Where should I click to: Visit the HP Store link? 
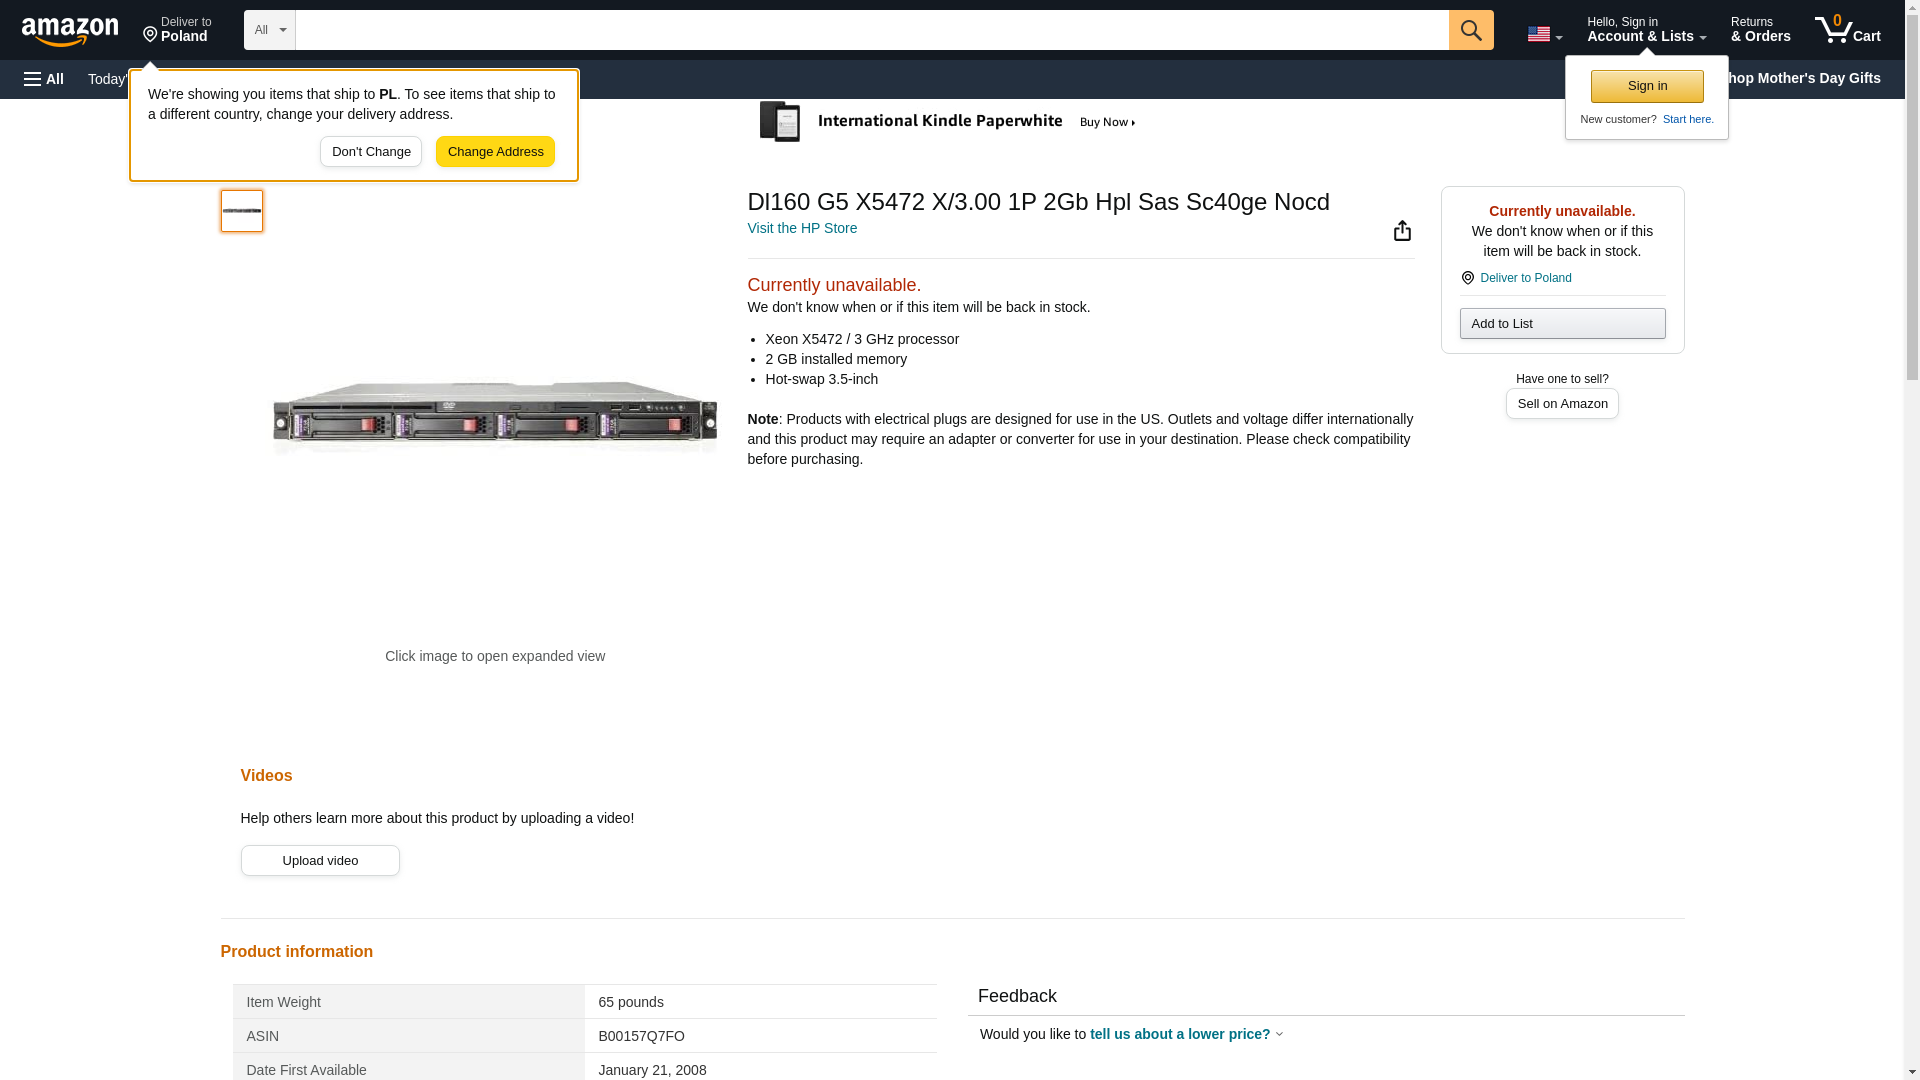pos(802,228)
